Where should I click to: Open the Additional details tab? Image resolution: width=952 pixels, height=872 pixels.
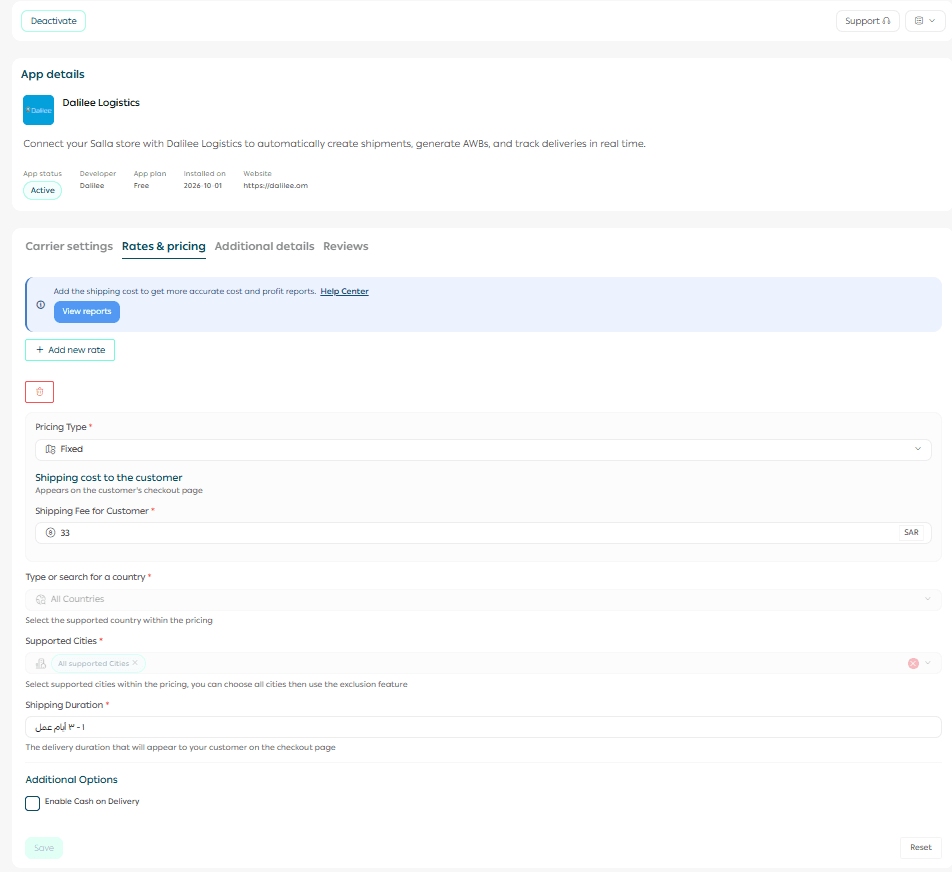coord(264,247)
